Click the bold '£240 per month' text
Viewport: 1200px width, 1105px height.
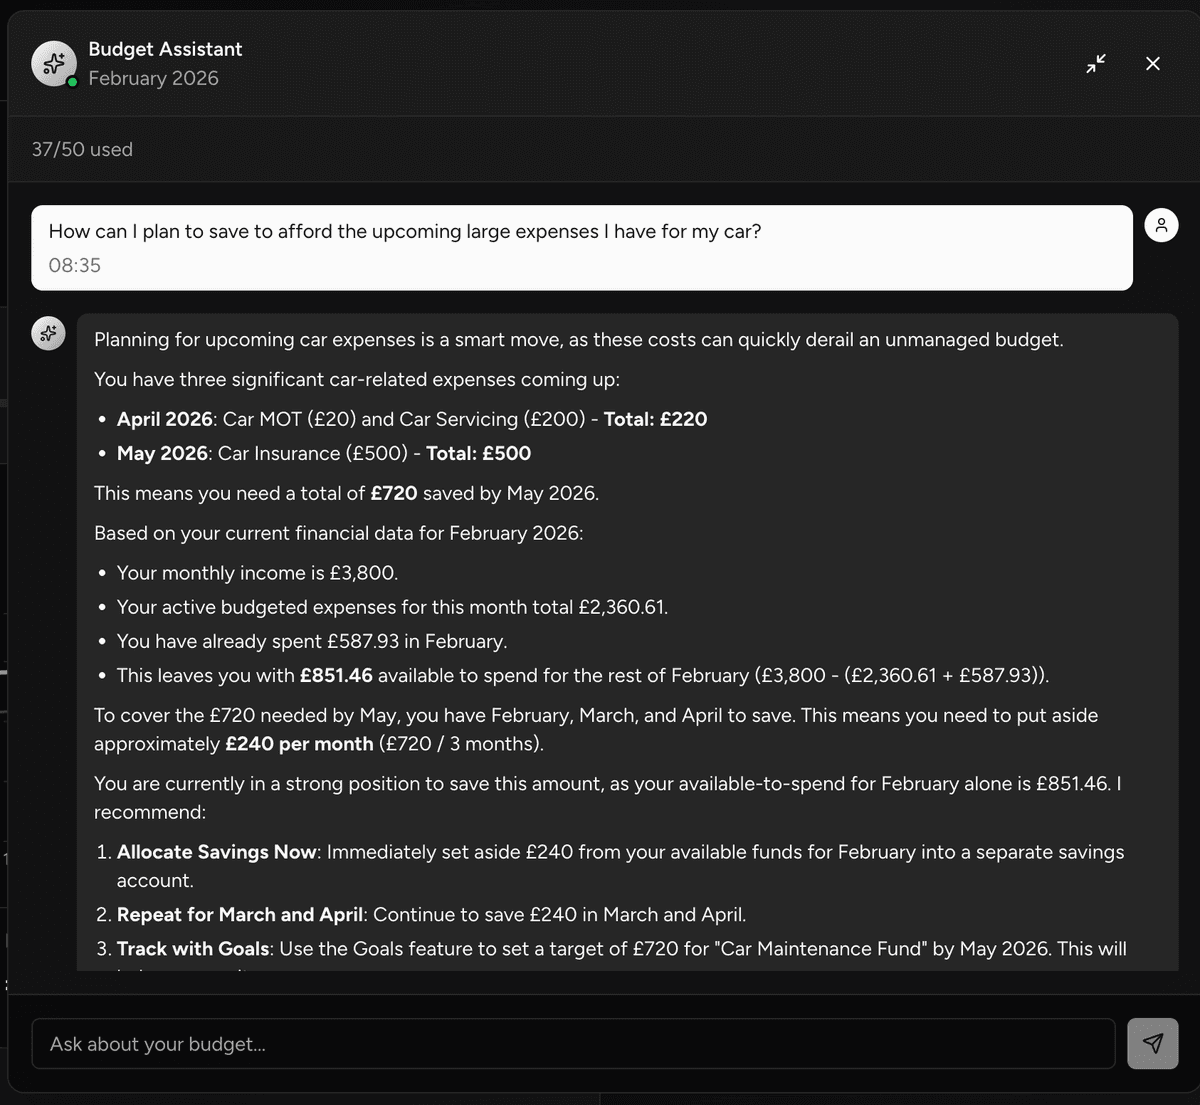click(299, 744)
